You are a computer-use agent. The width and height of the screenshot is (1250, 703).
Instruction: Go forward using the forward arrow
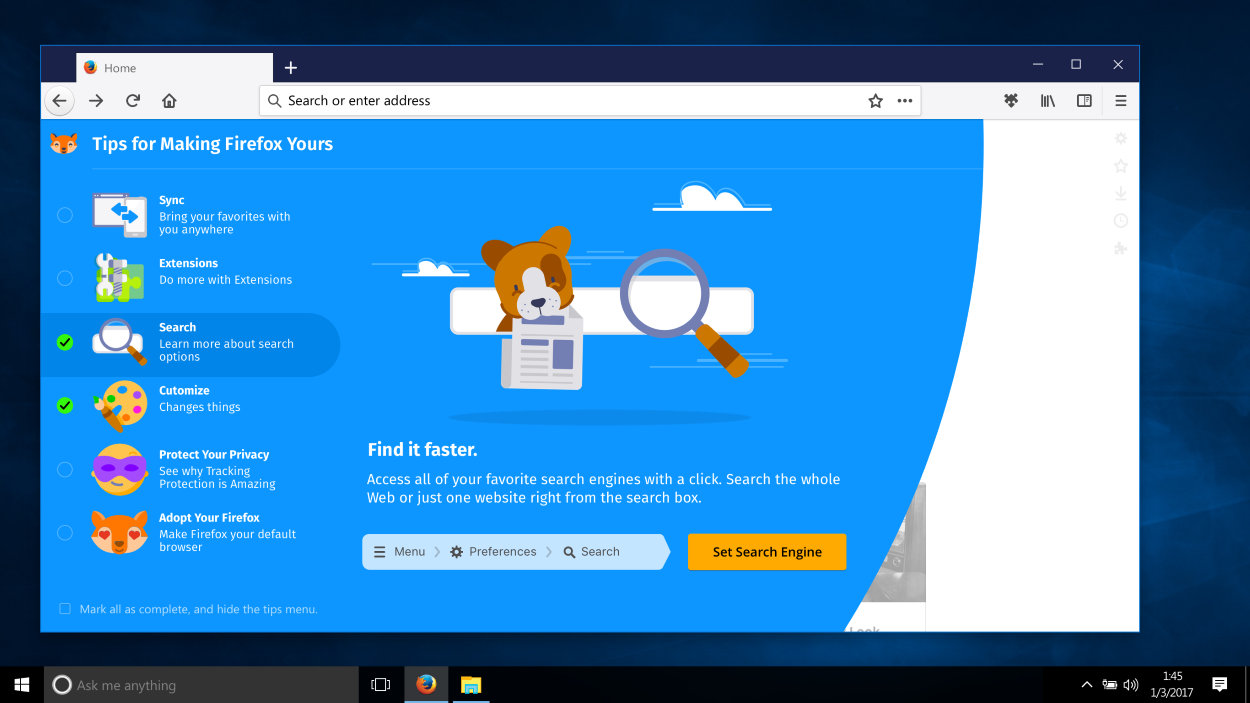(96, 100)
